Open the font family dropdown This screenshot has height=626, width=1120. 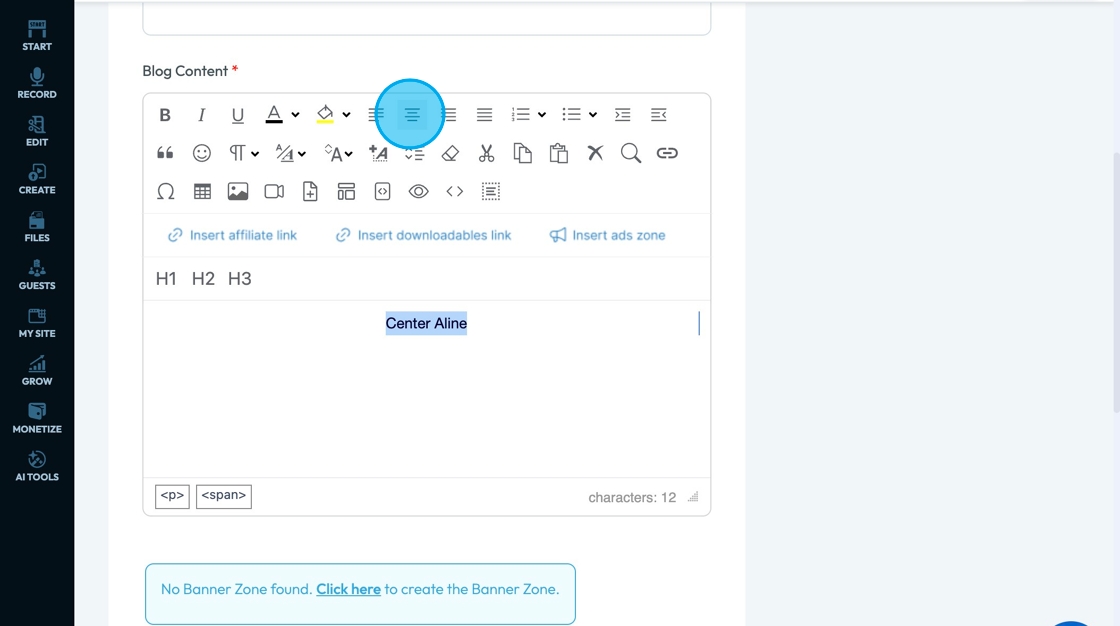click(x=291, y=153)
